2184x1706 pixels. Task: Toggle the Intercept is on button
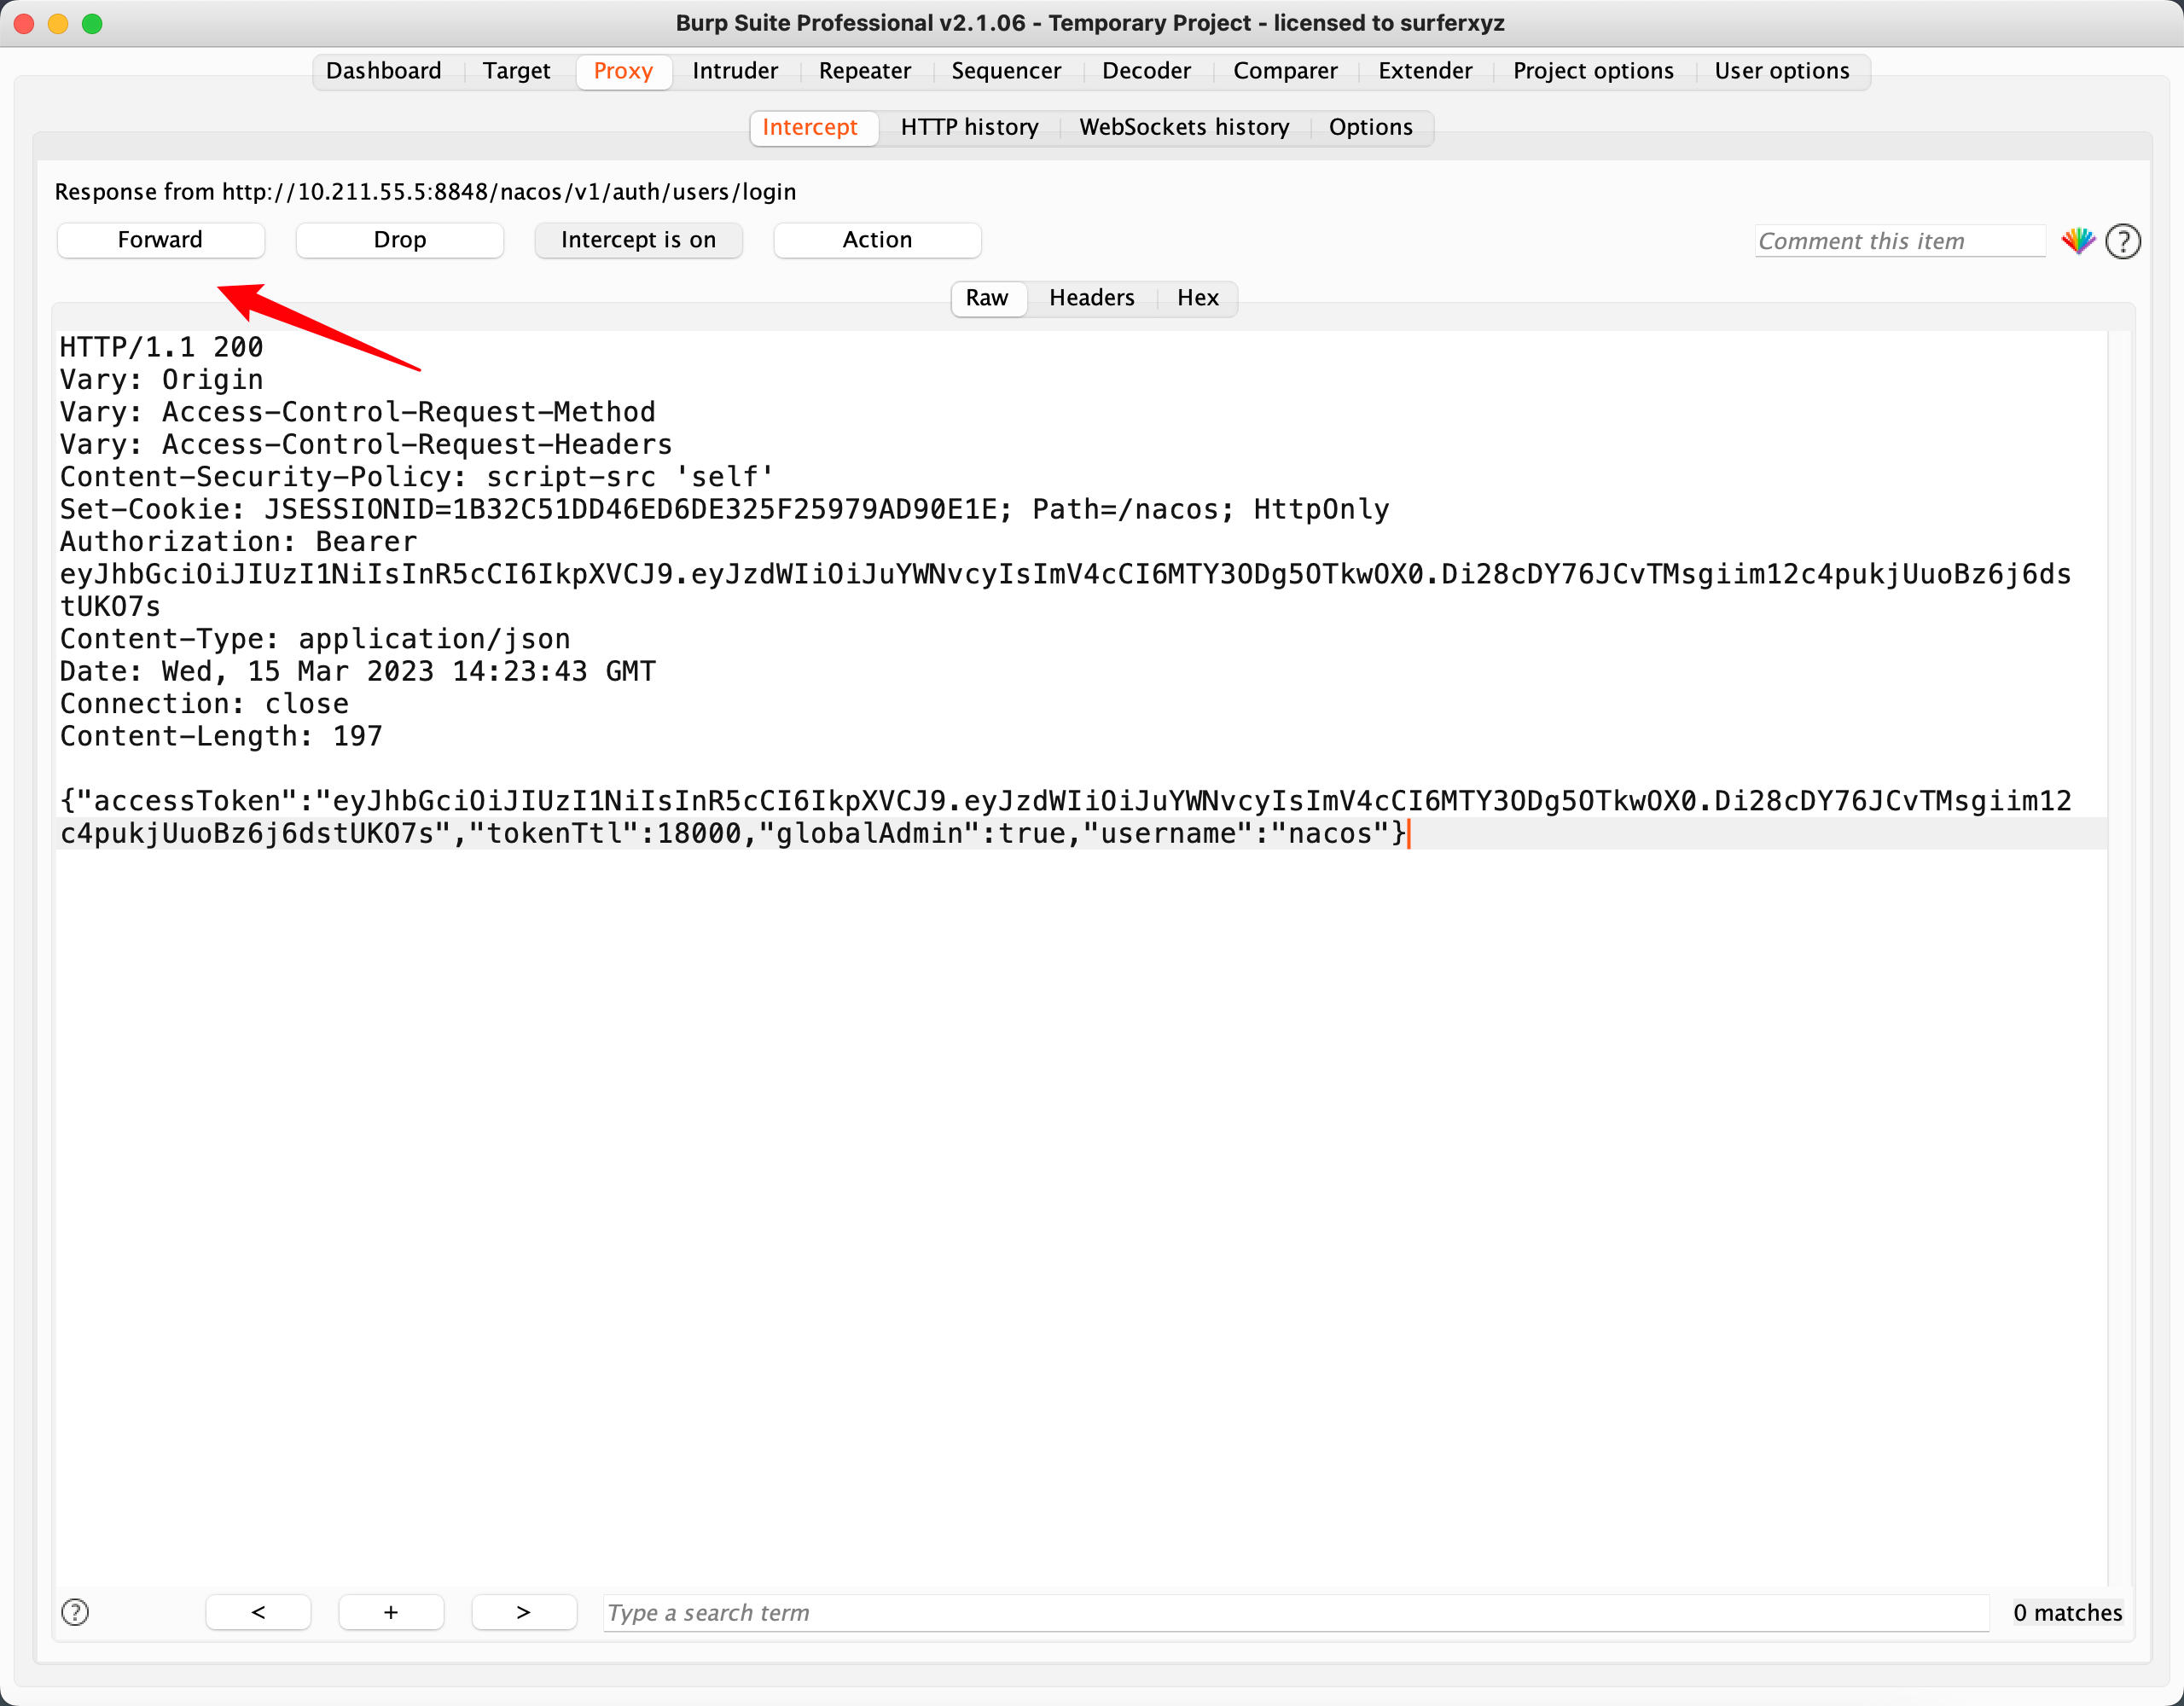point(638,240)
